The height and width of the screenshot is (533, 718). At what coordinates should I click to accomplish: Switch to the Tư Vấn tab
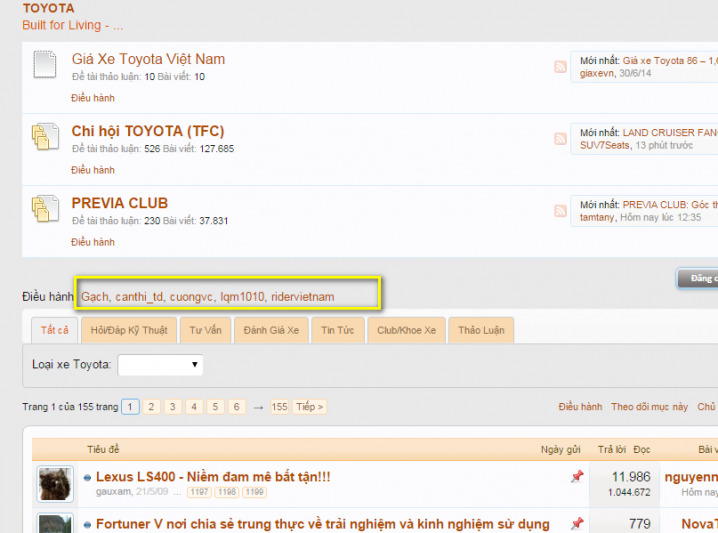point(205,330)
